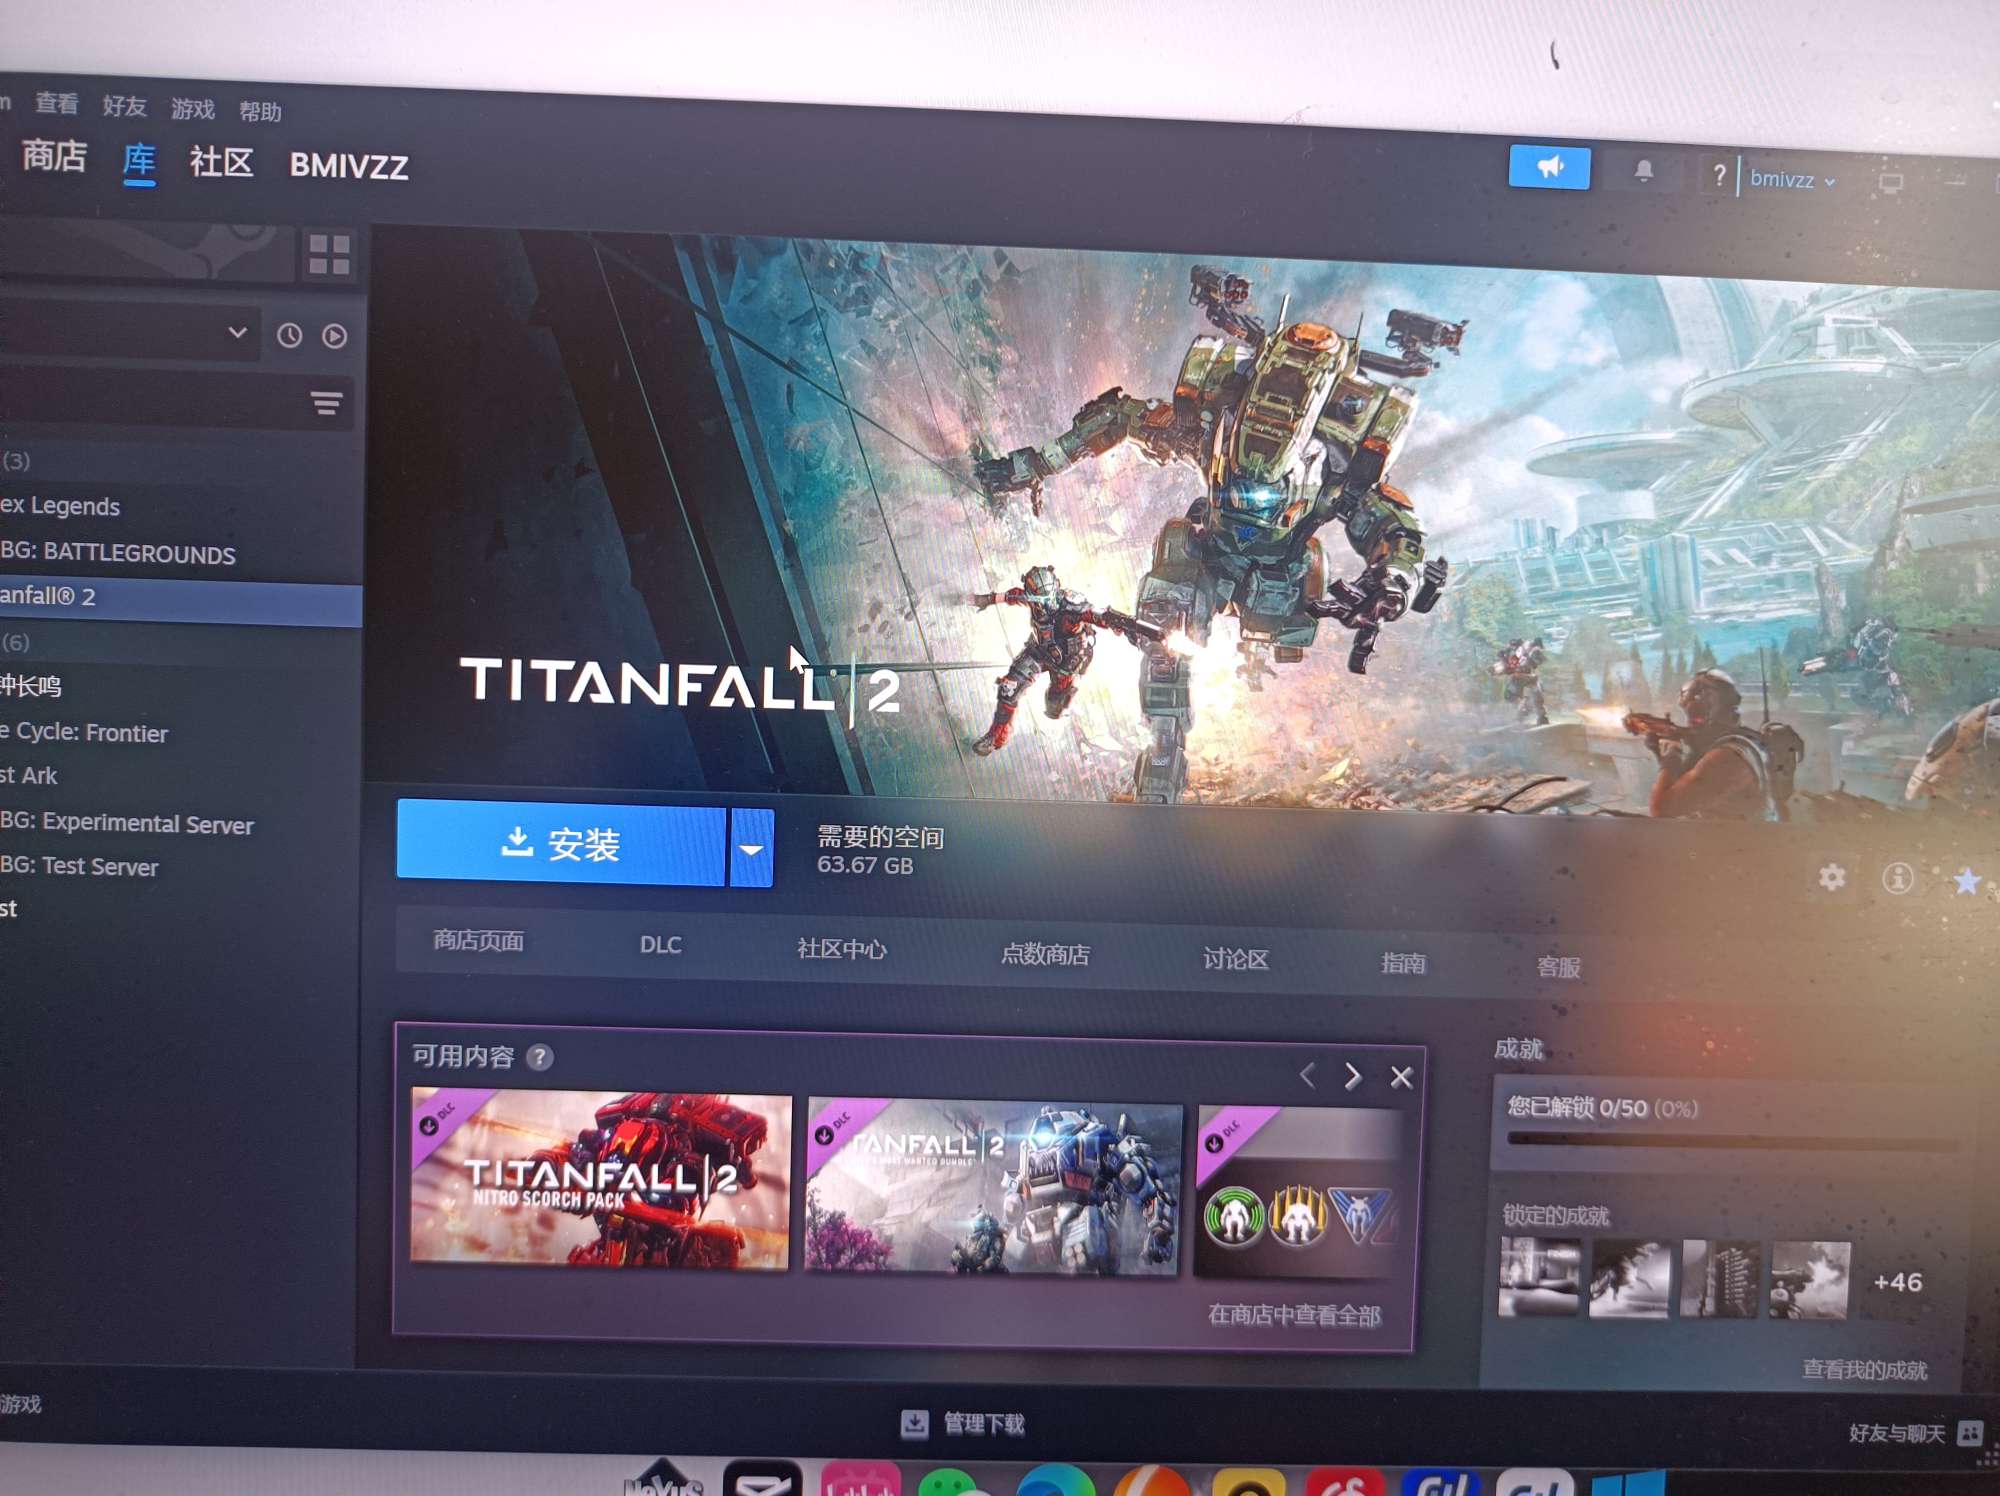The width and height of the screenshot is (2000, 1496).
Task: Go to the 库 library tab
Action: [139, 160]
